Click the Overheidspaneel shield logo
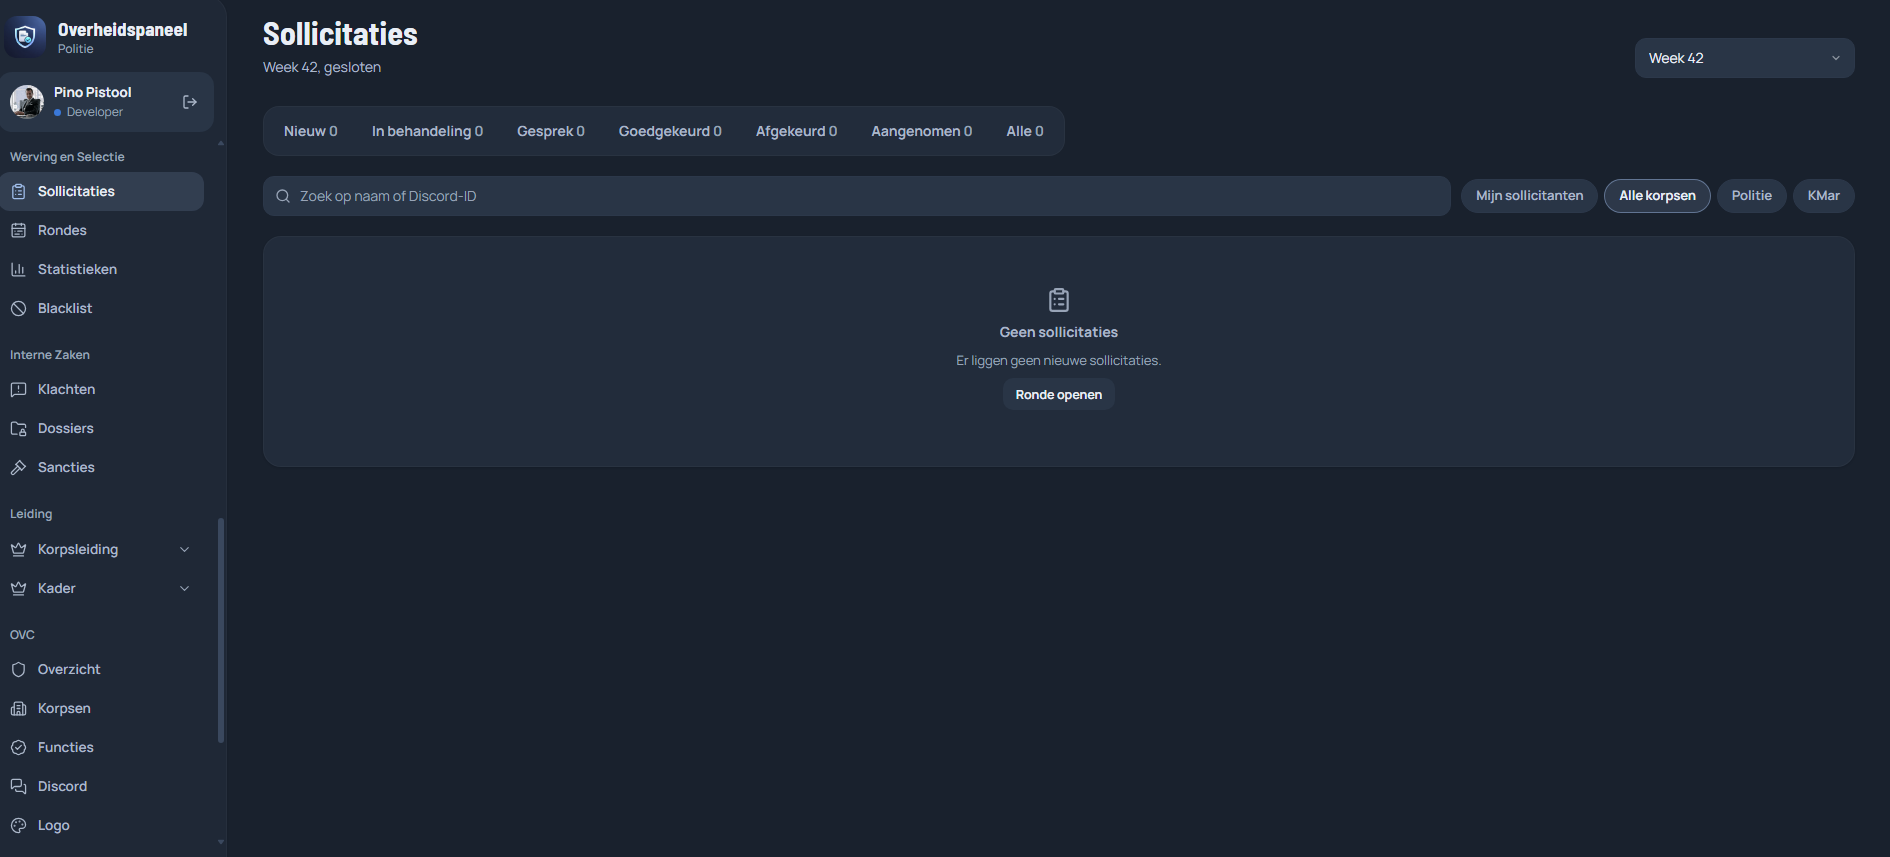This screenshot has width=1890, height=857. coord(25,37)
